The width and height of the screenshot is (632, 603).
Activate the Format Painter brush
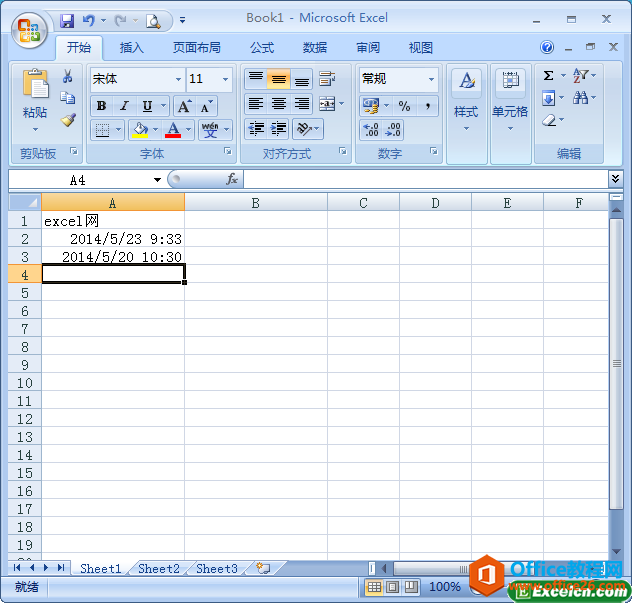(x=68, y=120)
